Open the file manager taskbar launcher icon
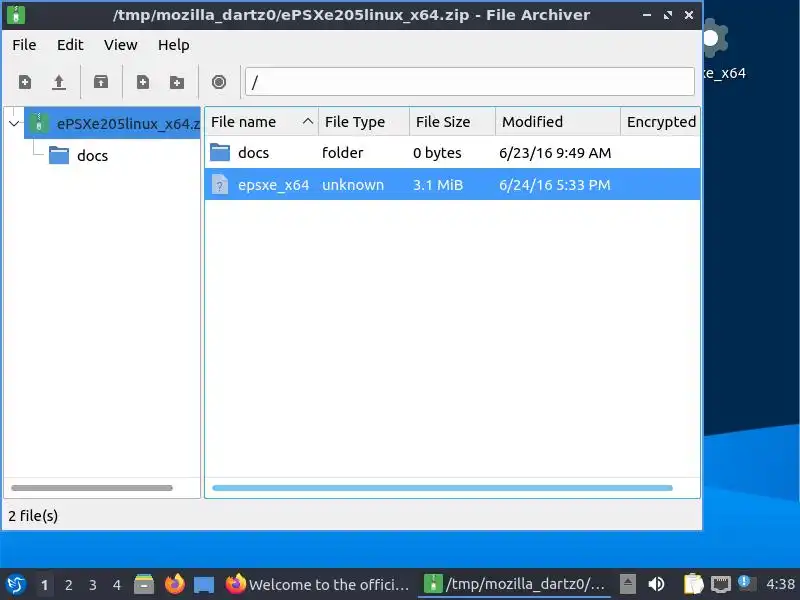Screen dimensions: 800x600 pyautogui.click(x=144, y=585)
